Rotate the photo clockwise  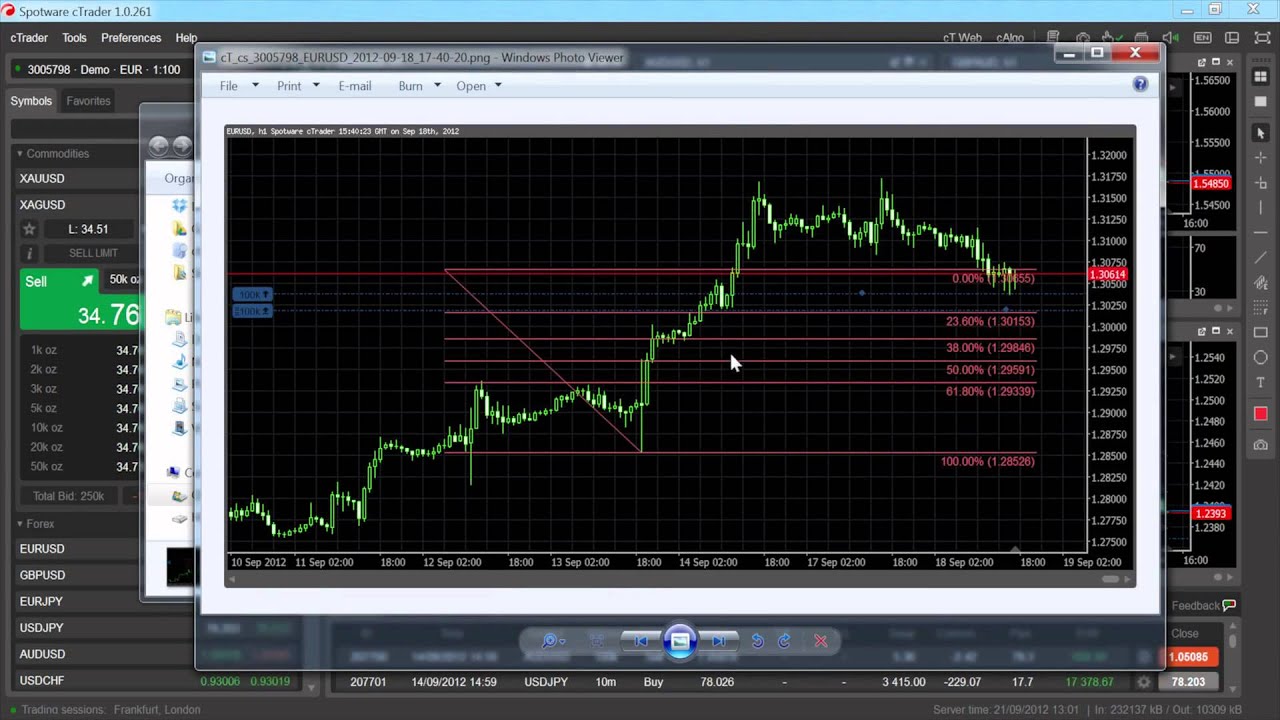784,641
